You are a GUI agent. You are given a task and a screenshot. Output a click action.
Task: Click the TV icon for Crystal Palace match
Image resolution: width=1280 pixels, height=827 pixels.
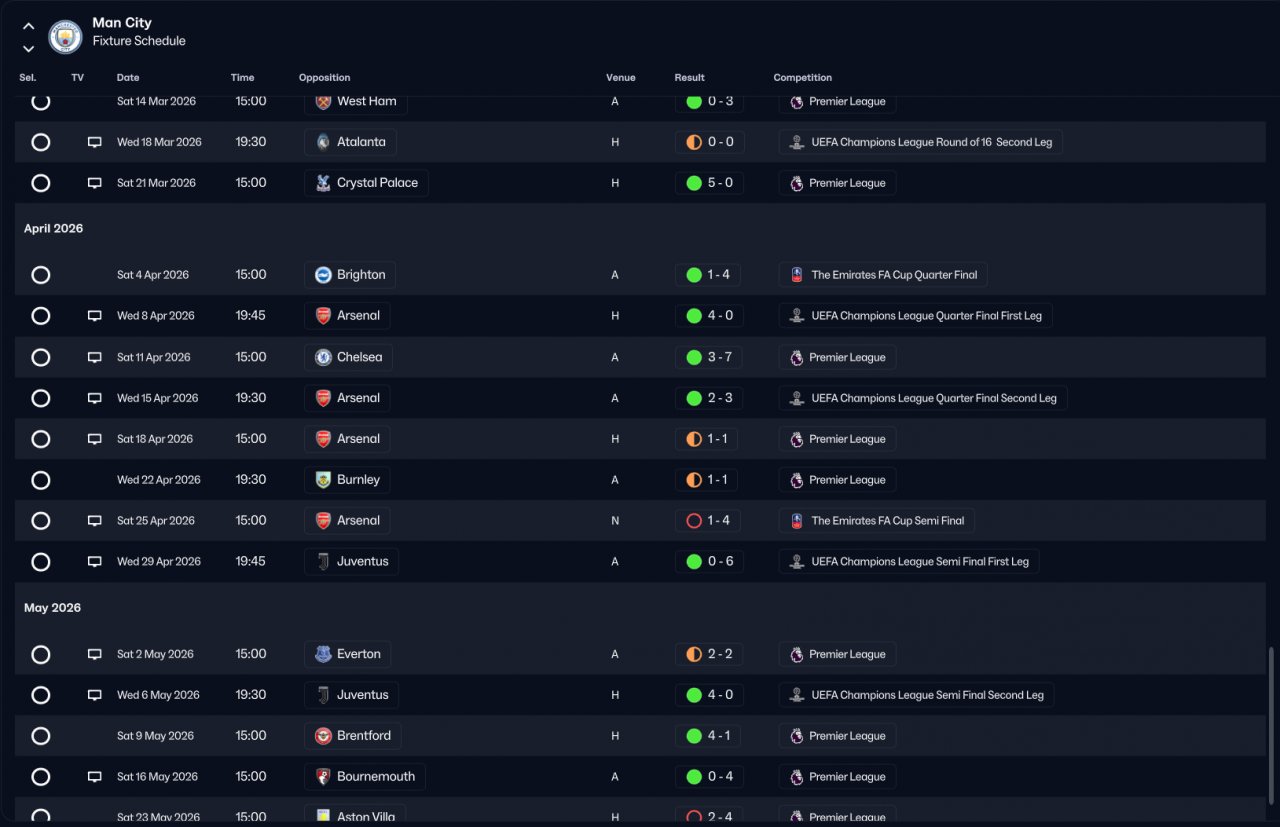[95, 183]
